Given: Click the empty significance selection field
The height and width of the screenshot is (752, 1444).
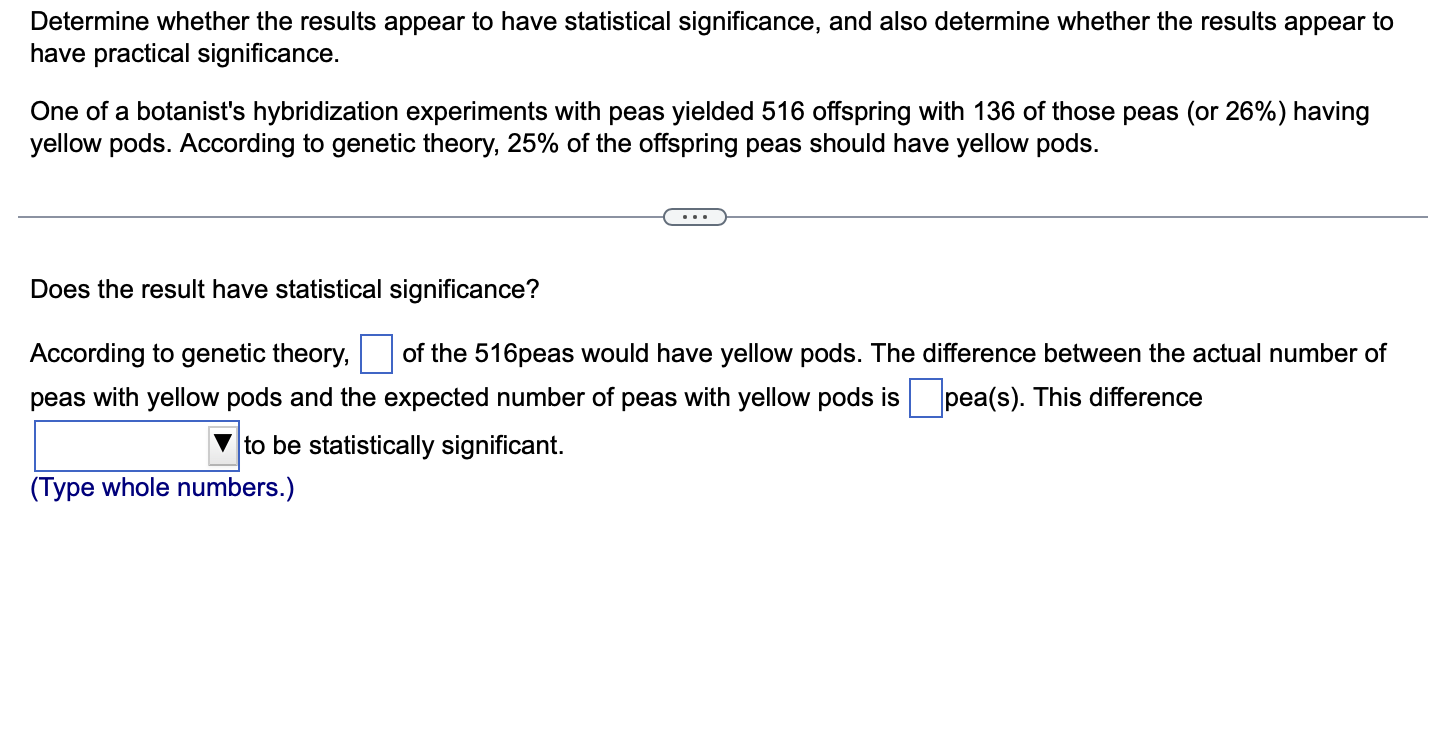Looking at the screenshot, I should [x=120, y=444].
